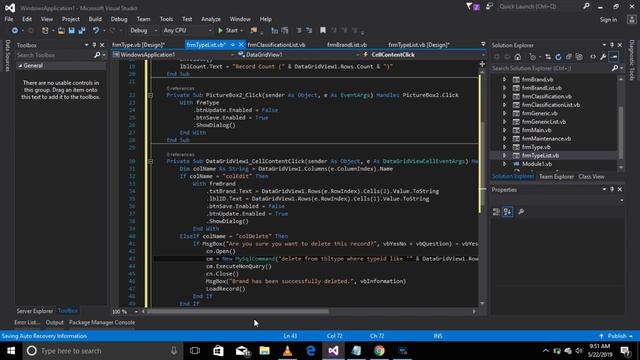Click the Open File folder icon
The width and height of the screenshot is (640, 360).
(61, 31)
